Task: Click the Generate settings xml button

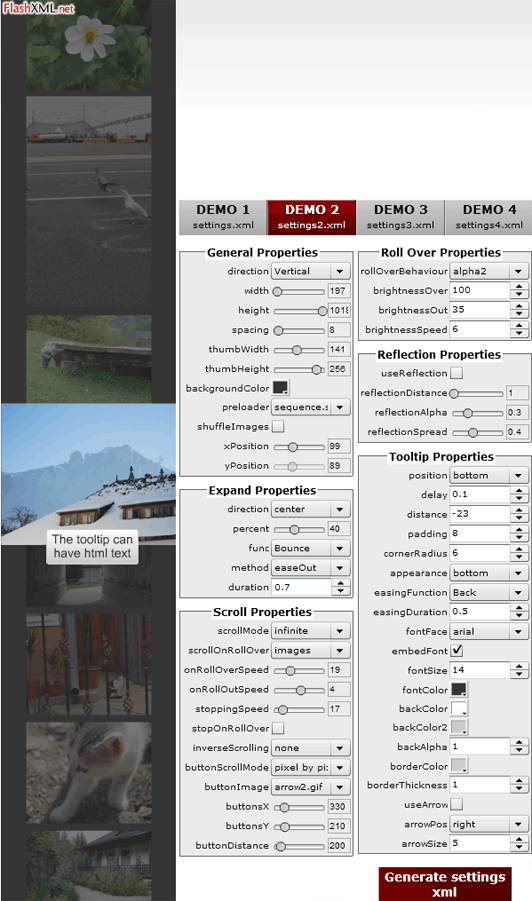Action: [445, 884]
